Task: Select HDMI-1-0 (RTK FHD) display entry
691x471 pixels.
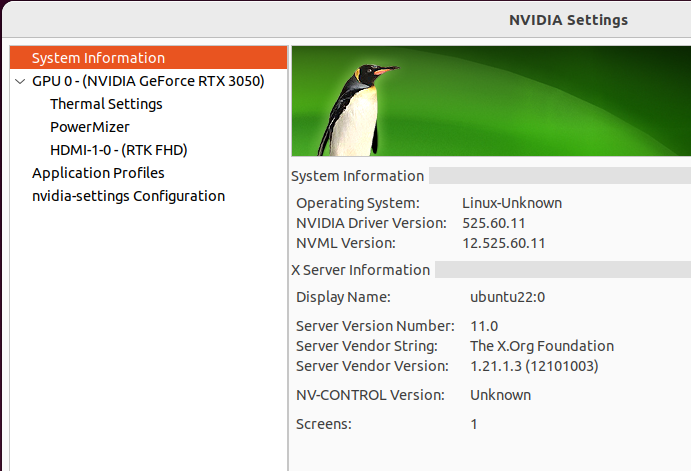Action: tap(119, 150)
